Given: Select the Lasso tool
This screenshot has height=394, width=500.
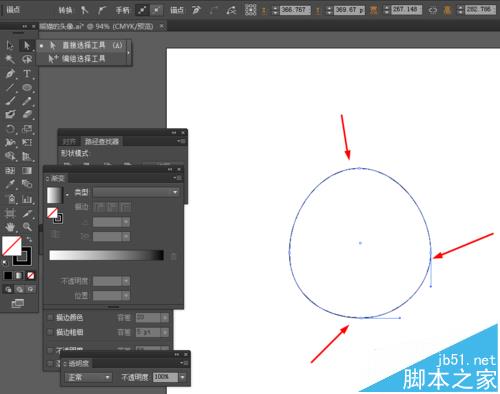Looking at the screenshot, I should [x=27, y=59].
